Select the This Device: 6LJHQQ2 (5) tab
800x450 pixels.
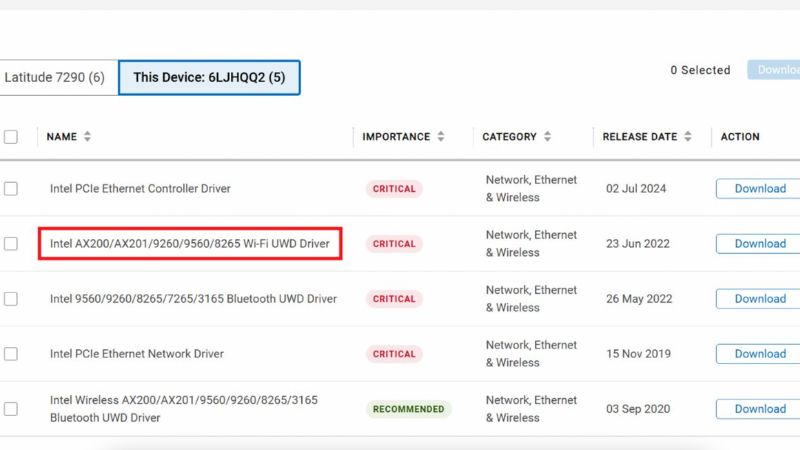pyautogui.click(x=209, y=78)
